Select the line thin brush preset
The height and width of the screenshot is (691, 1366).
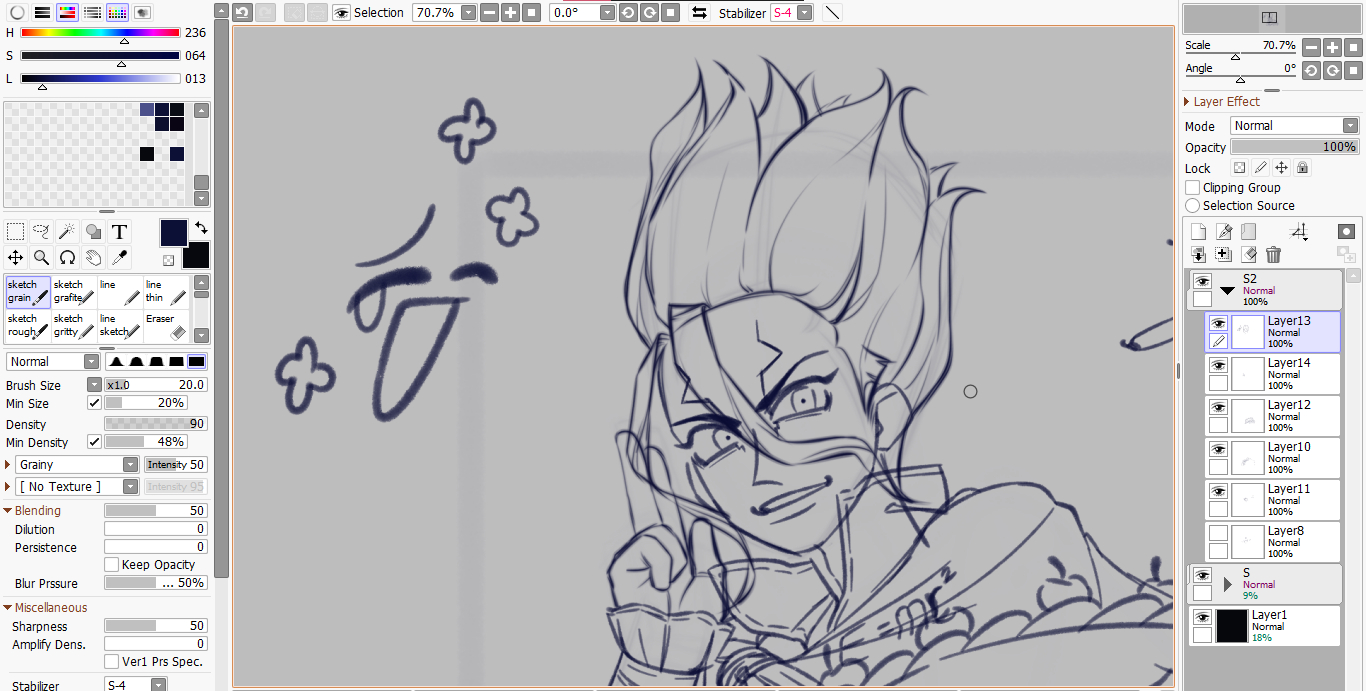coord(166,291)
